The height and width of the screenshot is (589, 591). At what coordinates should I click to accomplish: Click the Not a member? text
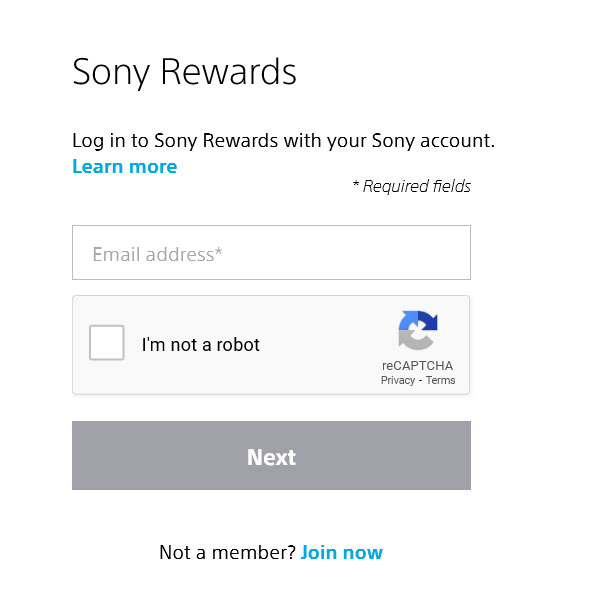pos(227,552)
